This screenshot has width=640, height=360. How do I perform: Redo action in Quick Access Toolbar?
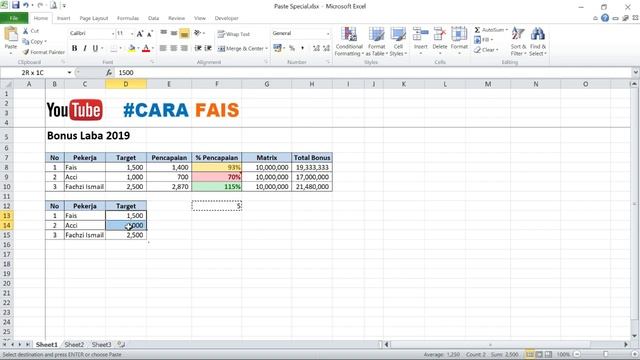(40, 5)
